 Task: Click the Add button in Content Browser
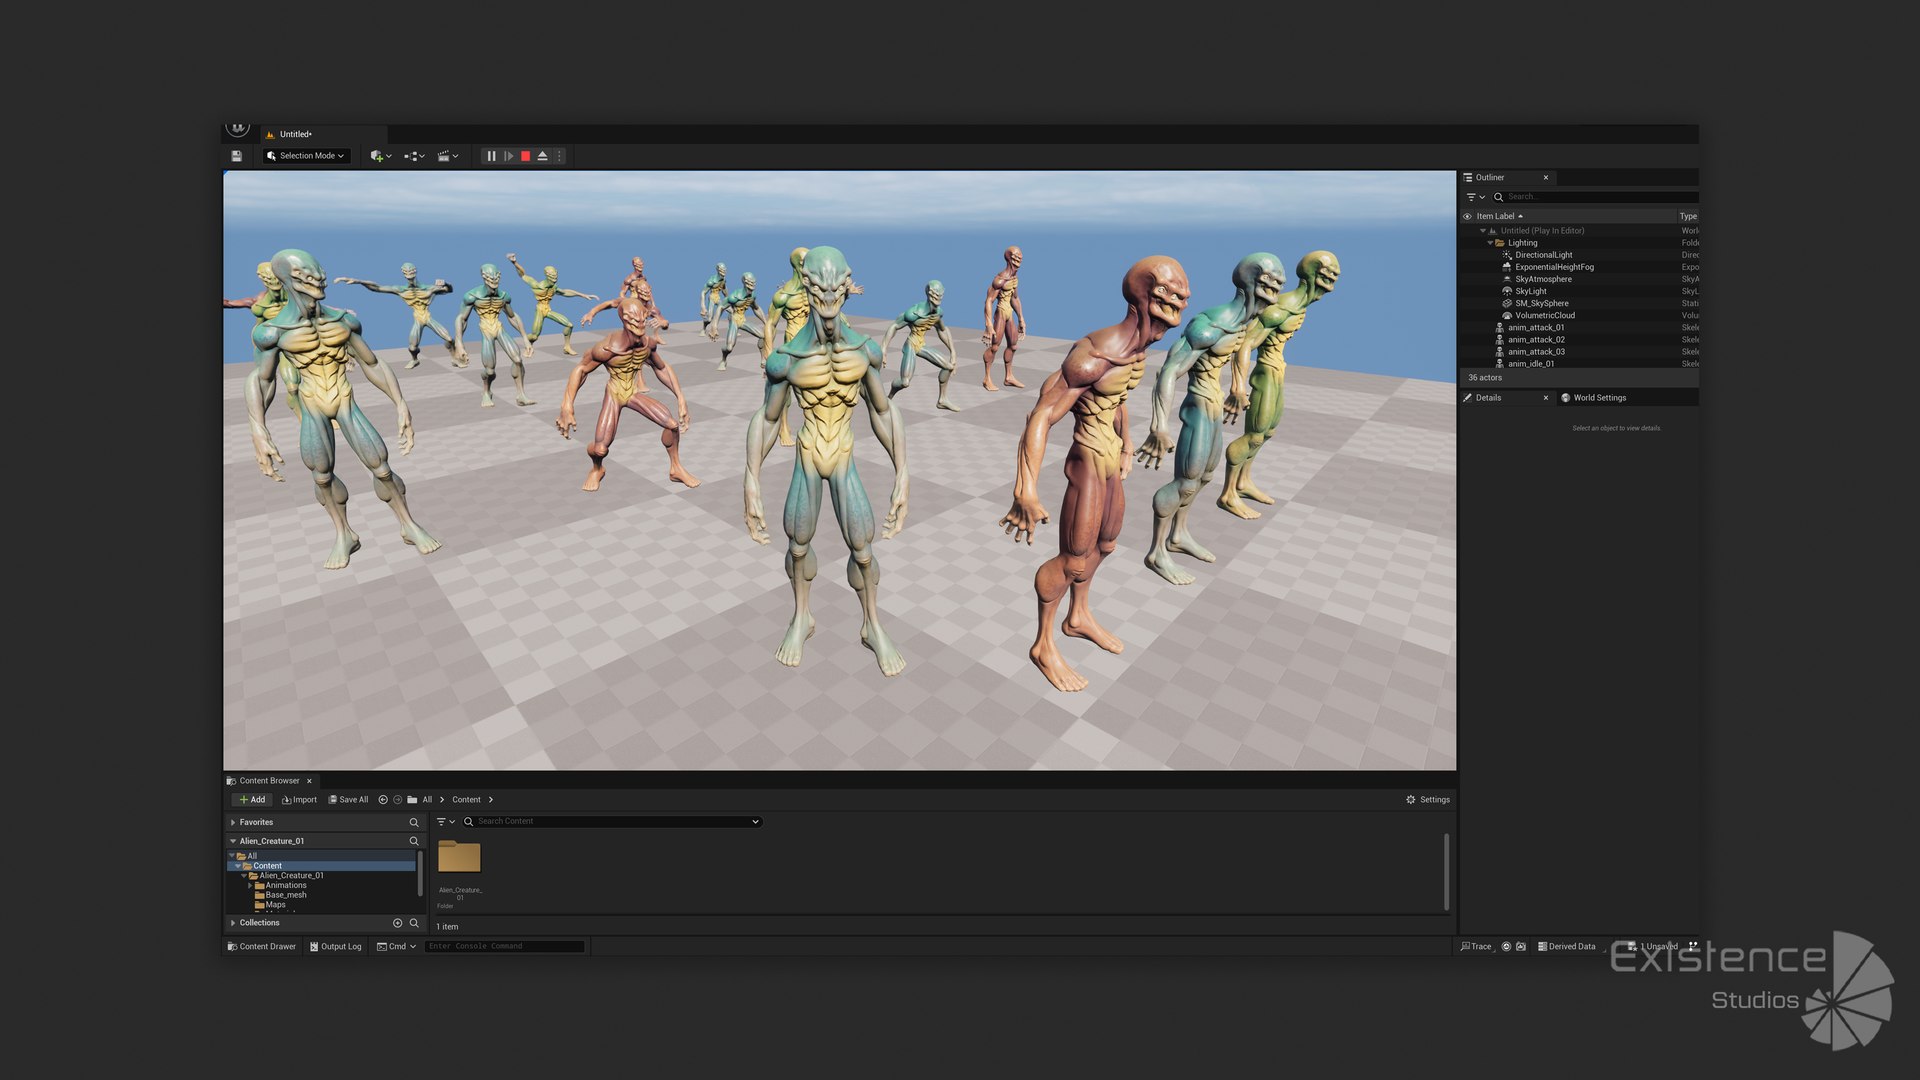252,800
